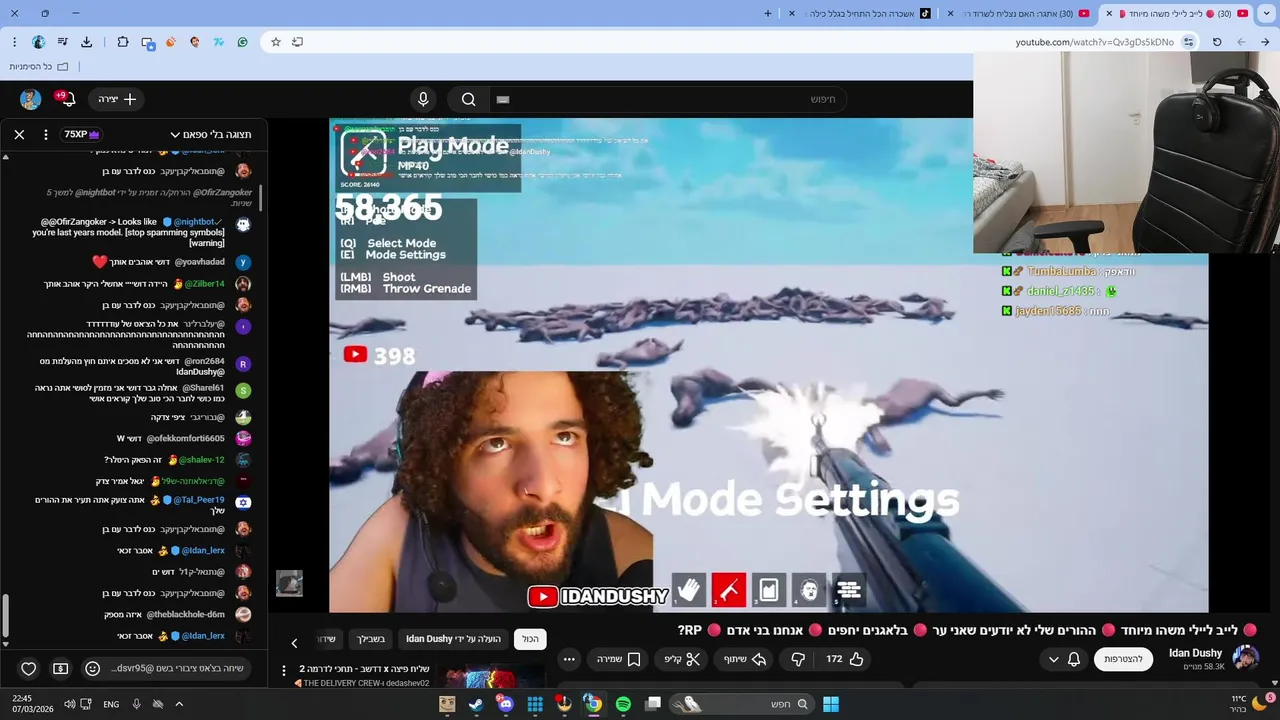
Task: Reload the page in Chrome
Action: (1217, 42)
